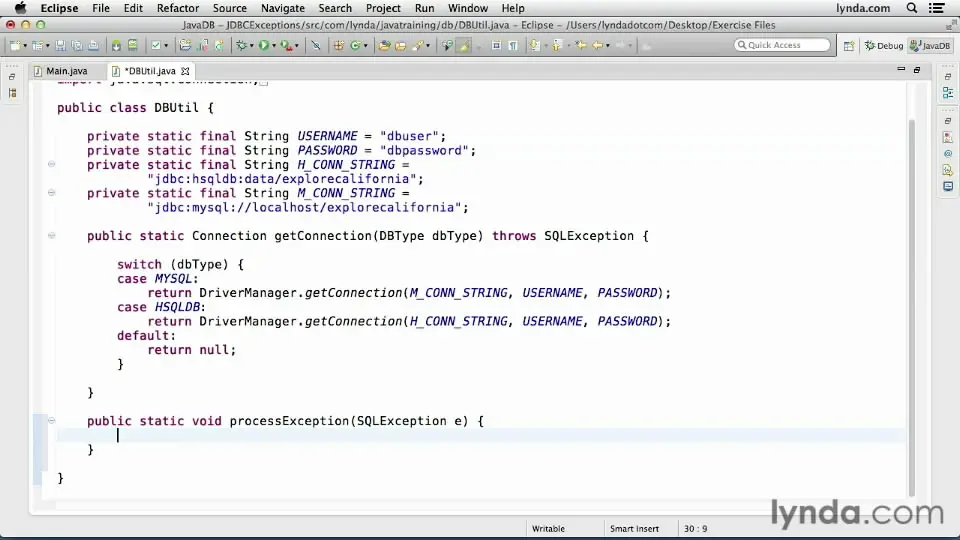Click the Quick Access search field
960x540 pixels.
[x=782, y=45]
